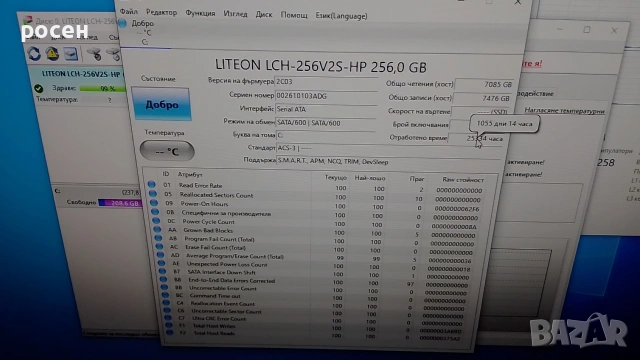Click the yellow warning alert toolbar icon
Screen dimensions: 640x360
52,53
